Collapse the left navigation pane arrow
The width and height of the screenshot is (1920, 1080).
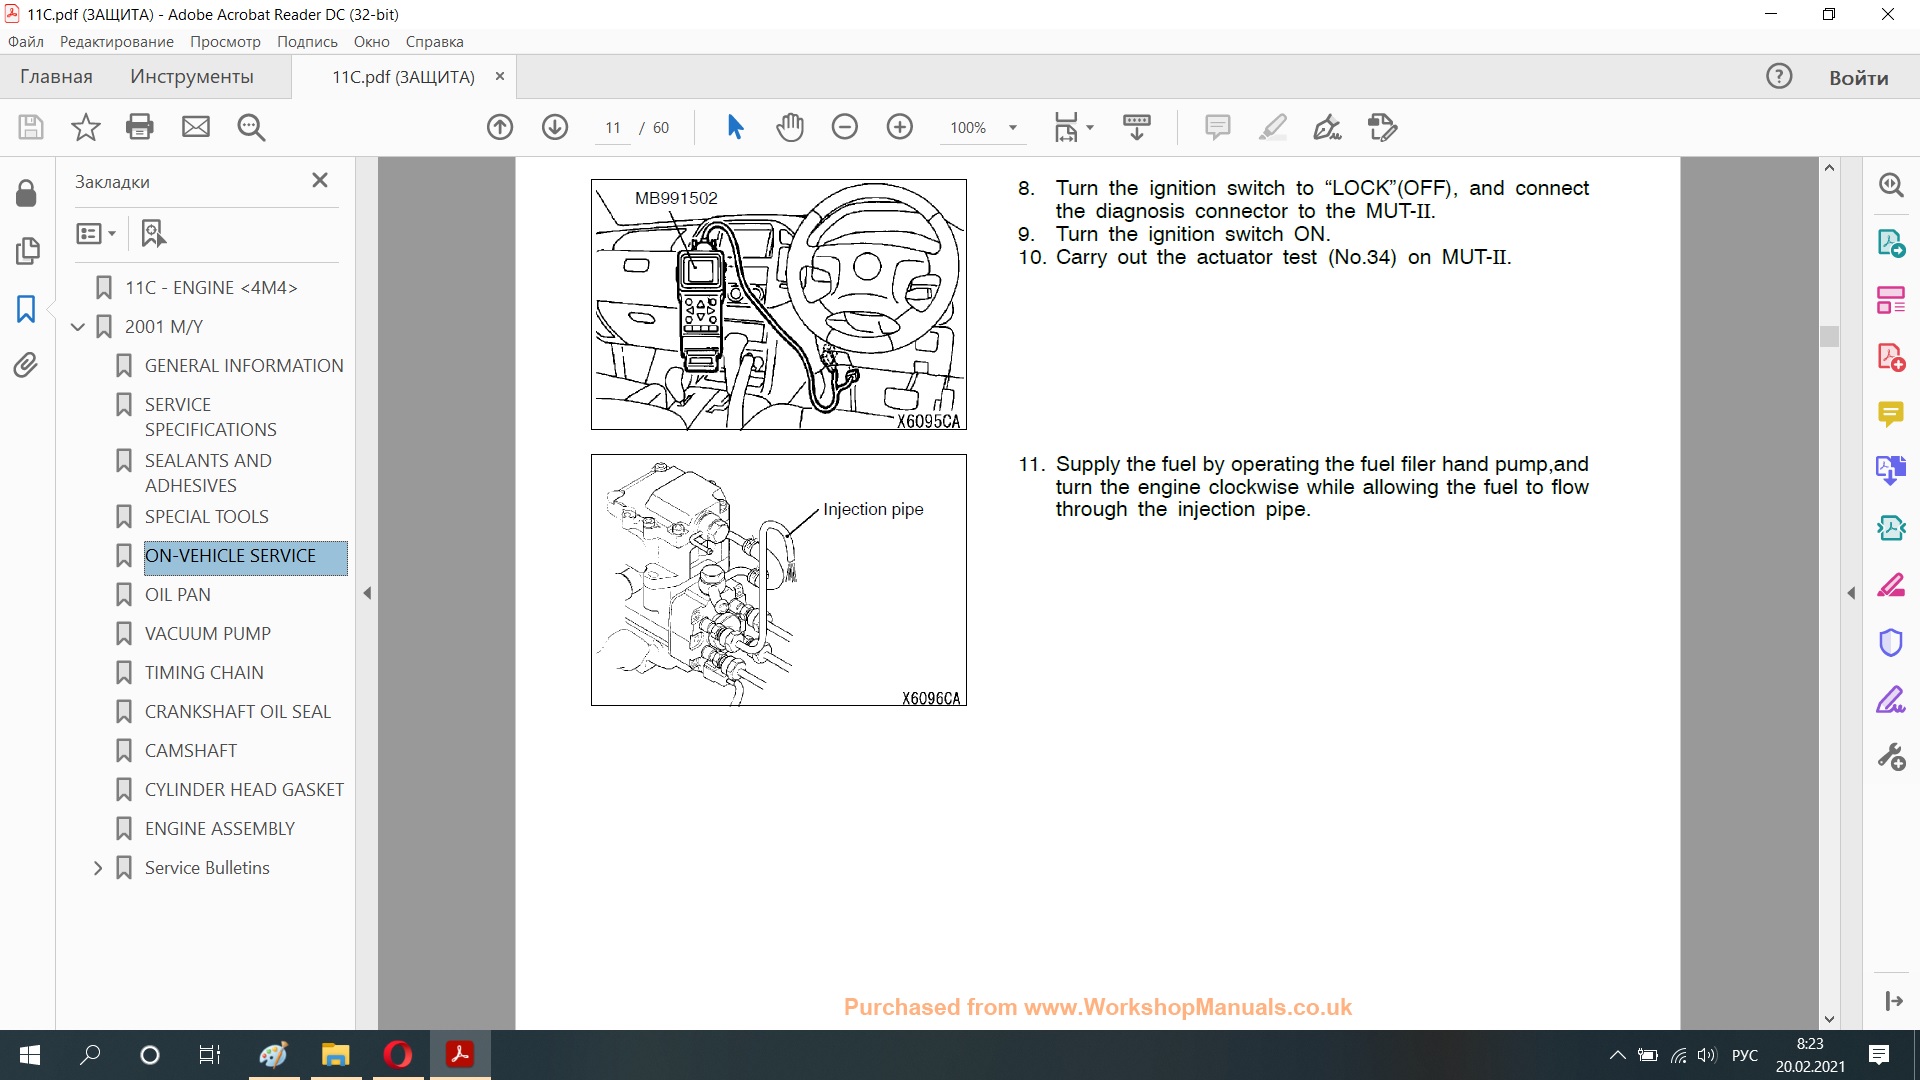point(367,593)
